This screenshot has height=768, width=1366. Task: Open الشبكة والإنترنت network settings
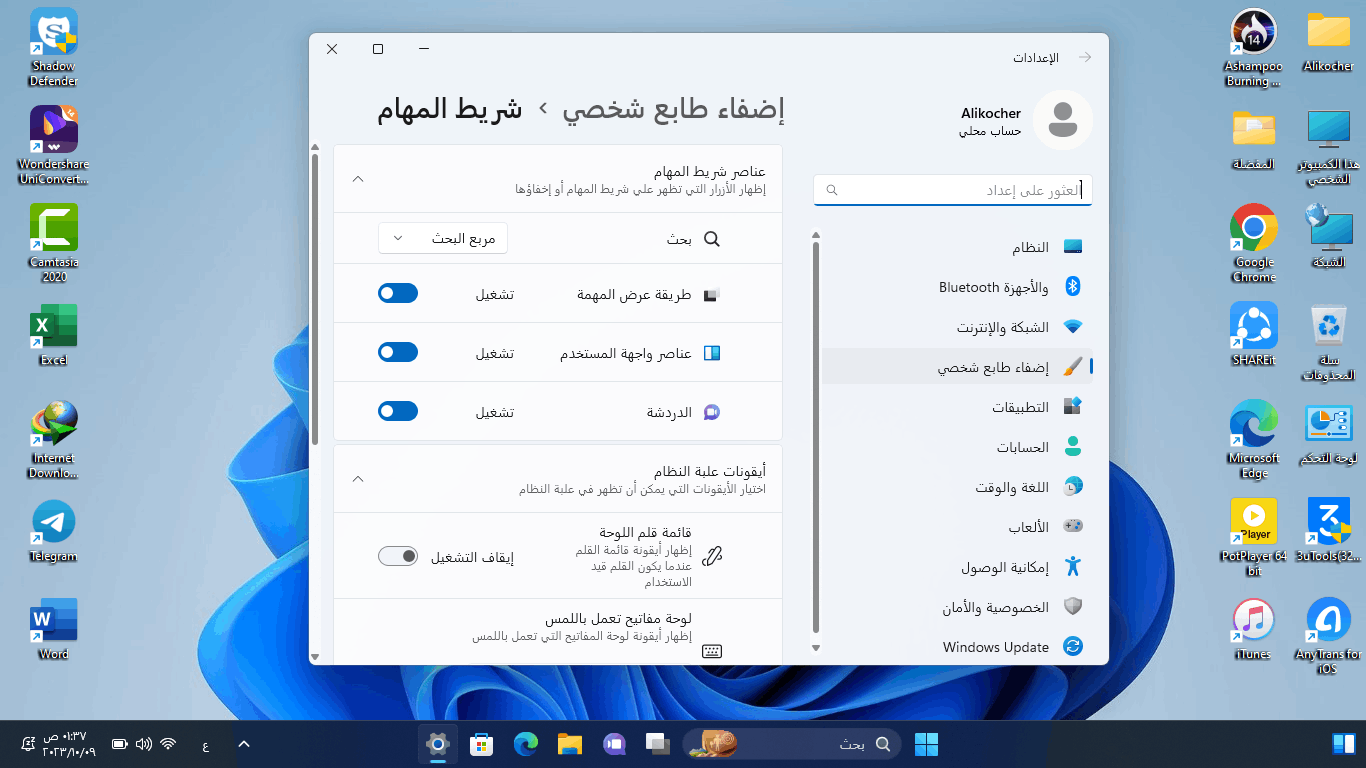click(x=957, y=327)
